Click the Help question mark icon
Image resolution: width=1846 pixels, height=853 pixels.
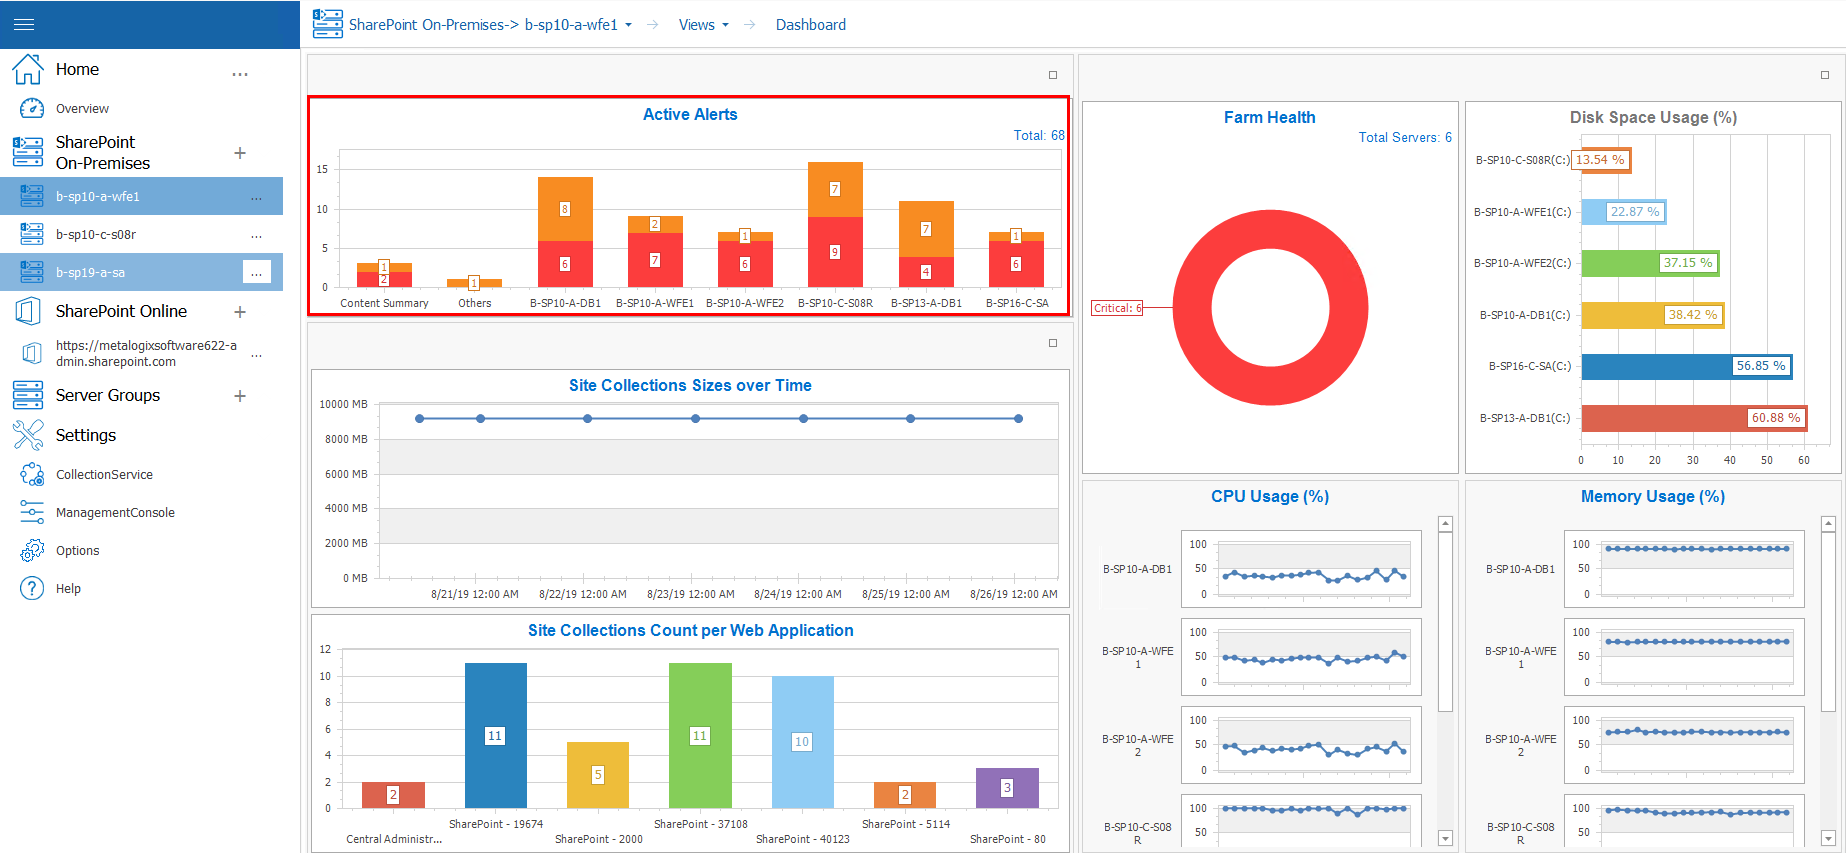click(x=32, y=588)
